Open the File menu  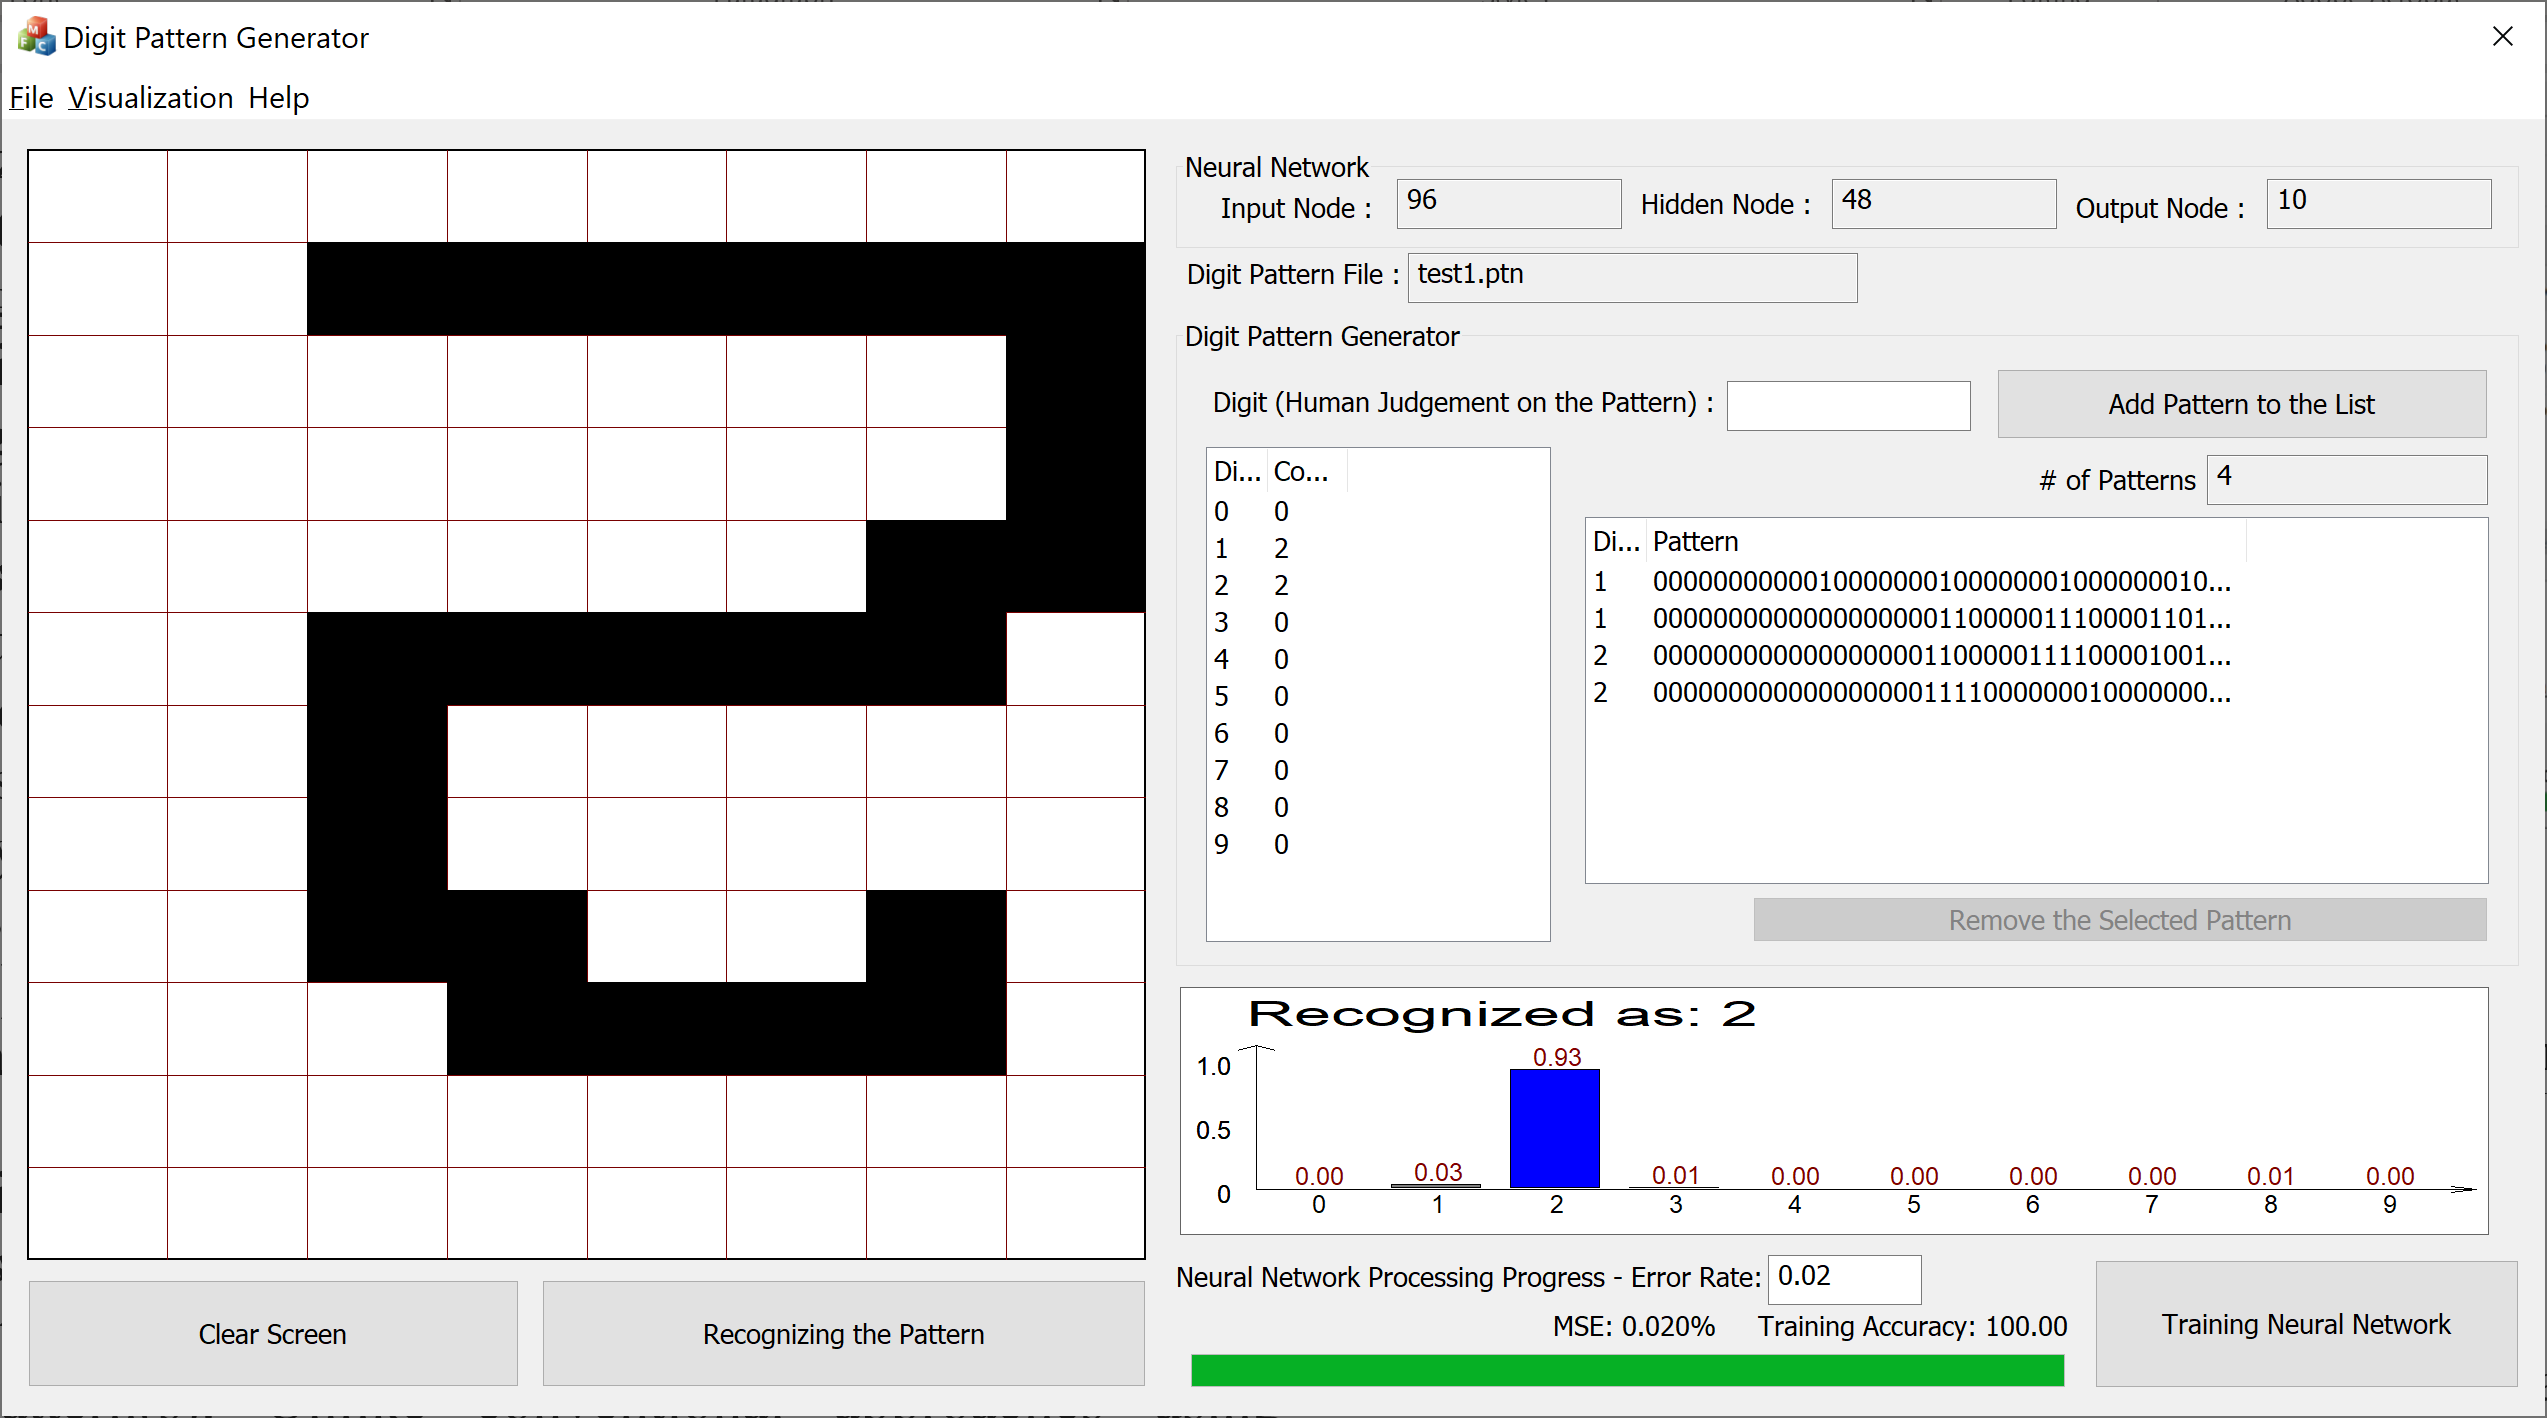pos(31,98)
